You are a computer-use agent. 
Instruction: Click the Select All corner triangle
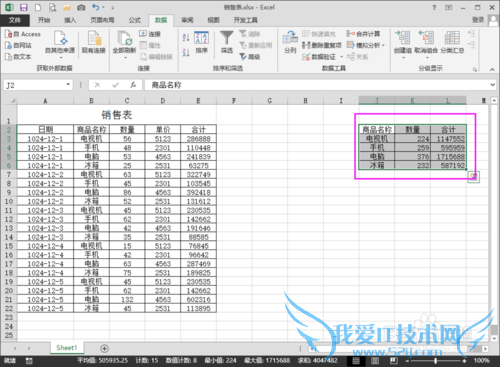12,100
